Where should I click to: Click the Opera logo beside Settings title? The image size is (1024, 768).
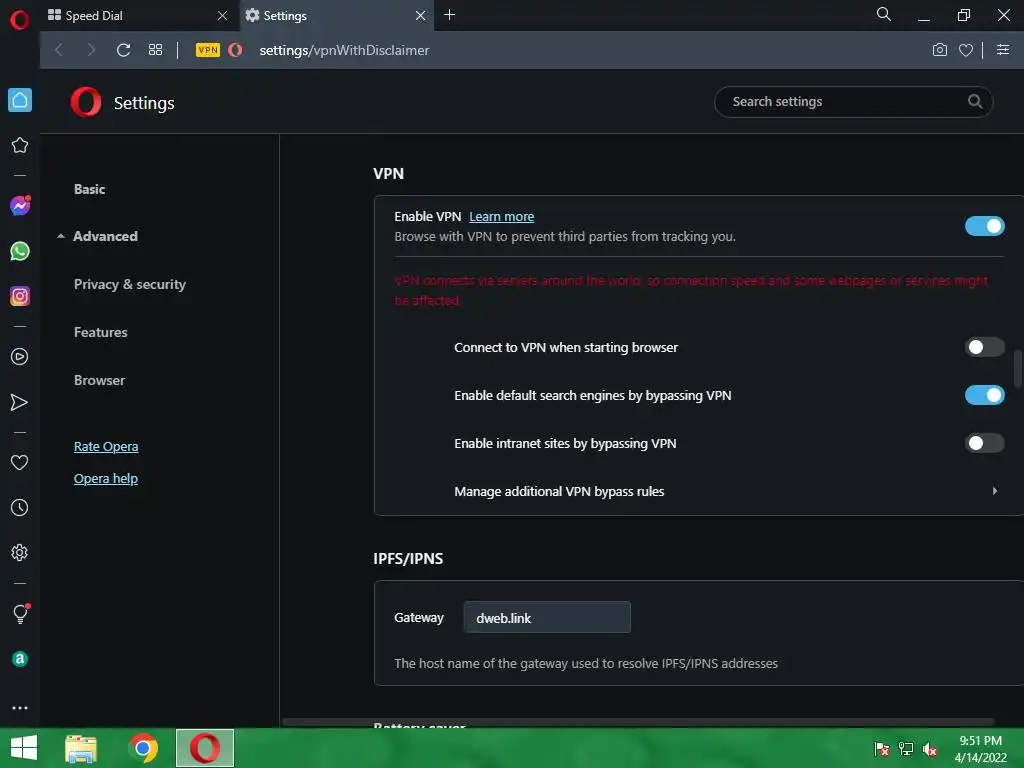(x=86, y=102)
